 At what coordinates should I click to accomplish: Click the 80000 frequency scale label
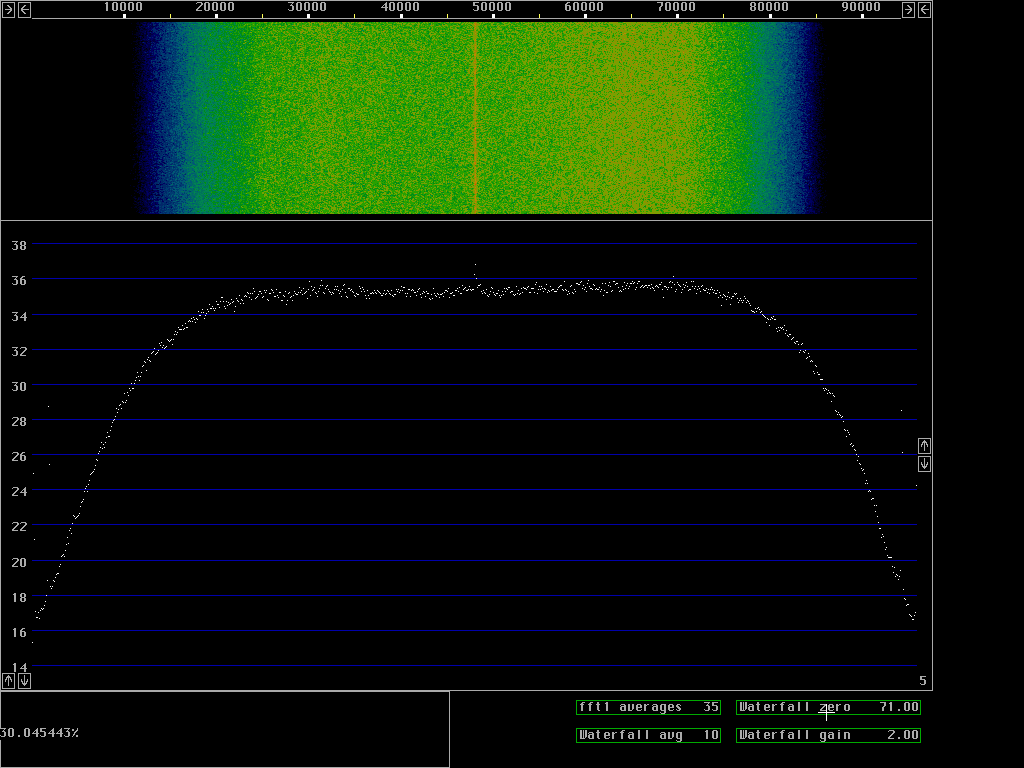pyautogui.click(x=769, y=7)
